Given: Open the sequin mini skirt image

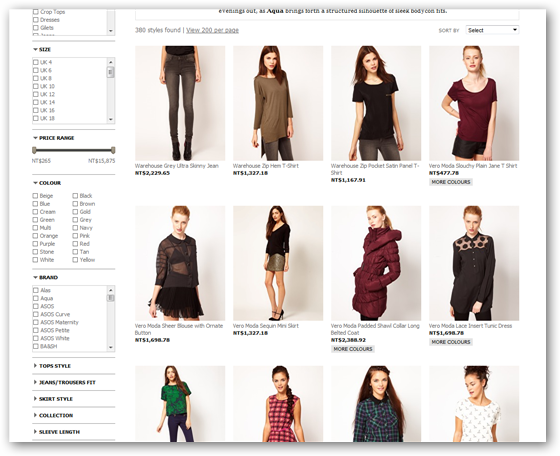Looking at the screenshot, I should point(278,263).
